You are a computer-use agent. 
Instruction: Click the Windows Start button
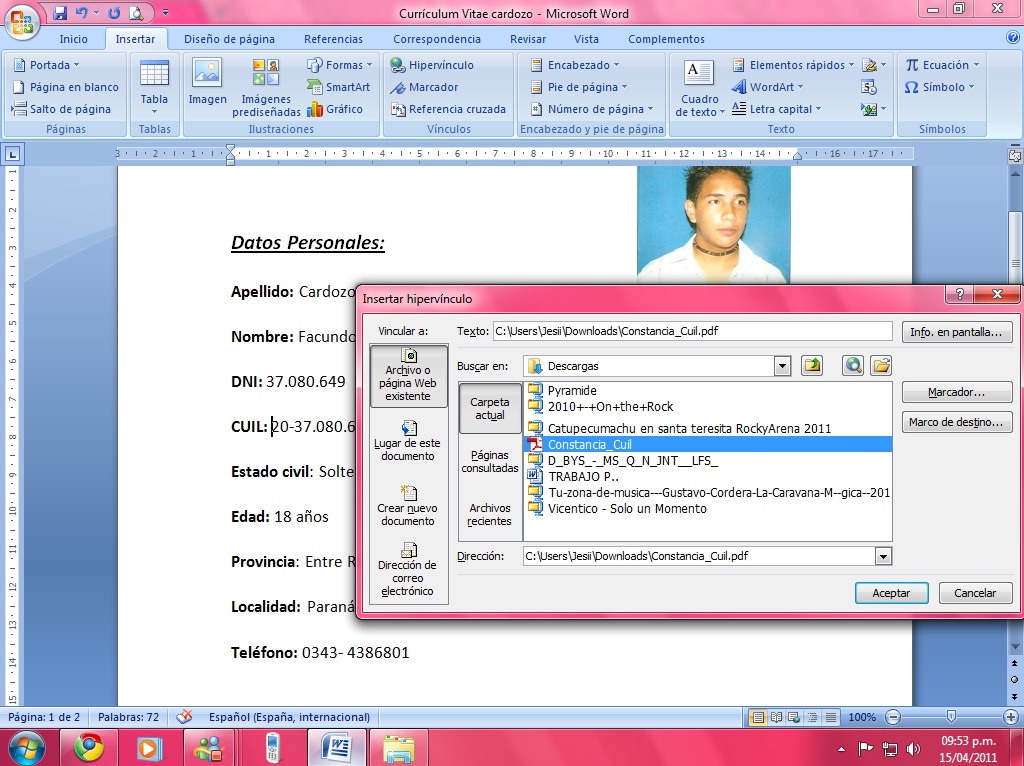pyautogui.click(x=24, y=748)
